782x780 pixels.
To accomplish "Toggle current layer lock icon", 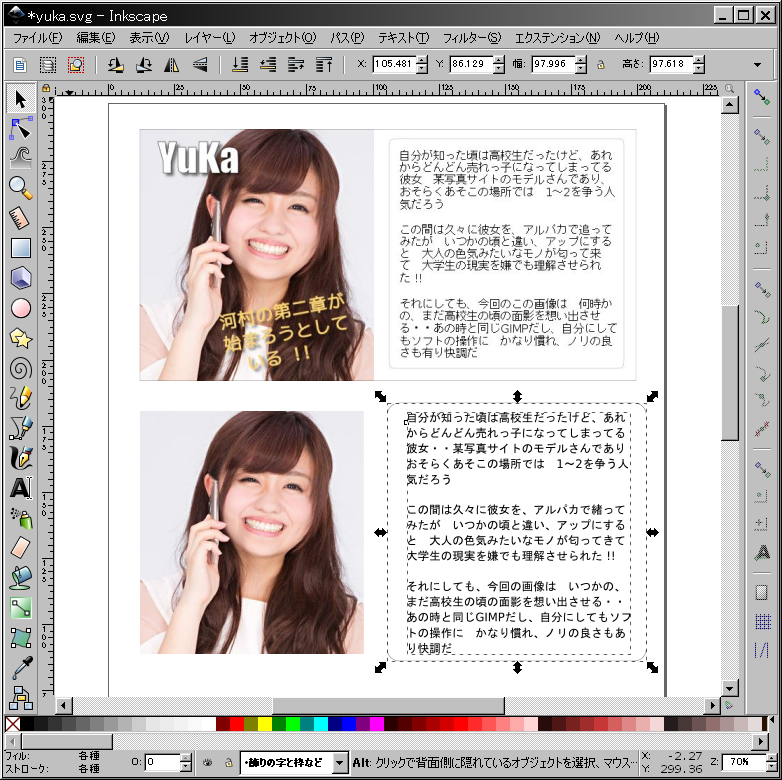I will tap(228, 762).
